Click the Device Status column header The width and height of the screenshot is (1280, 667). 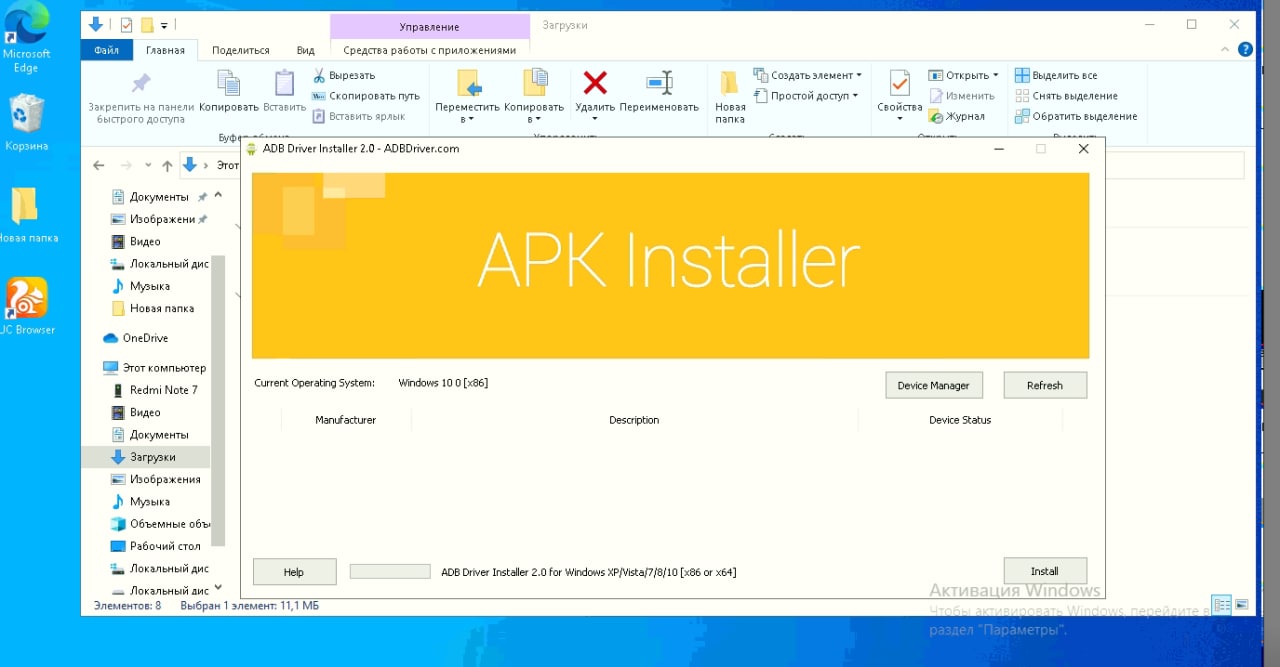click(959, 420)
